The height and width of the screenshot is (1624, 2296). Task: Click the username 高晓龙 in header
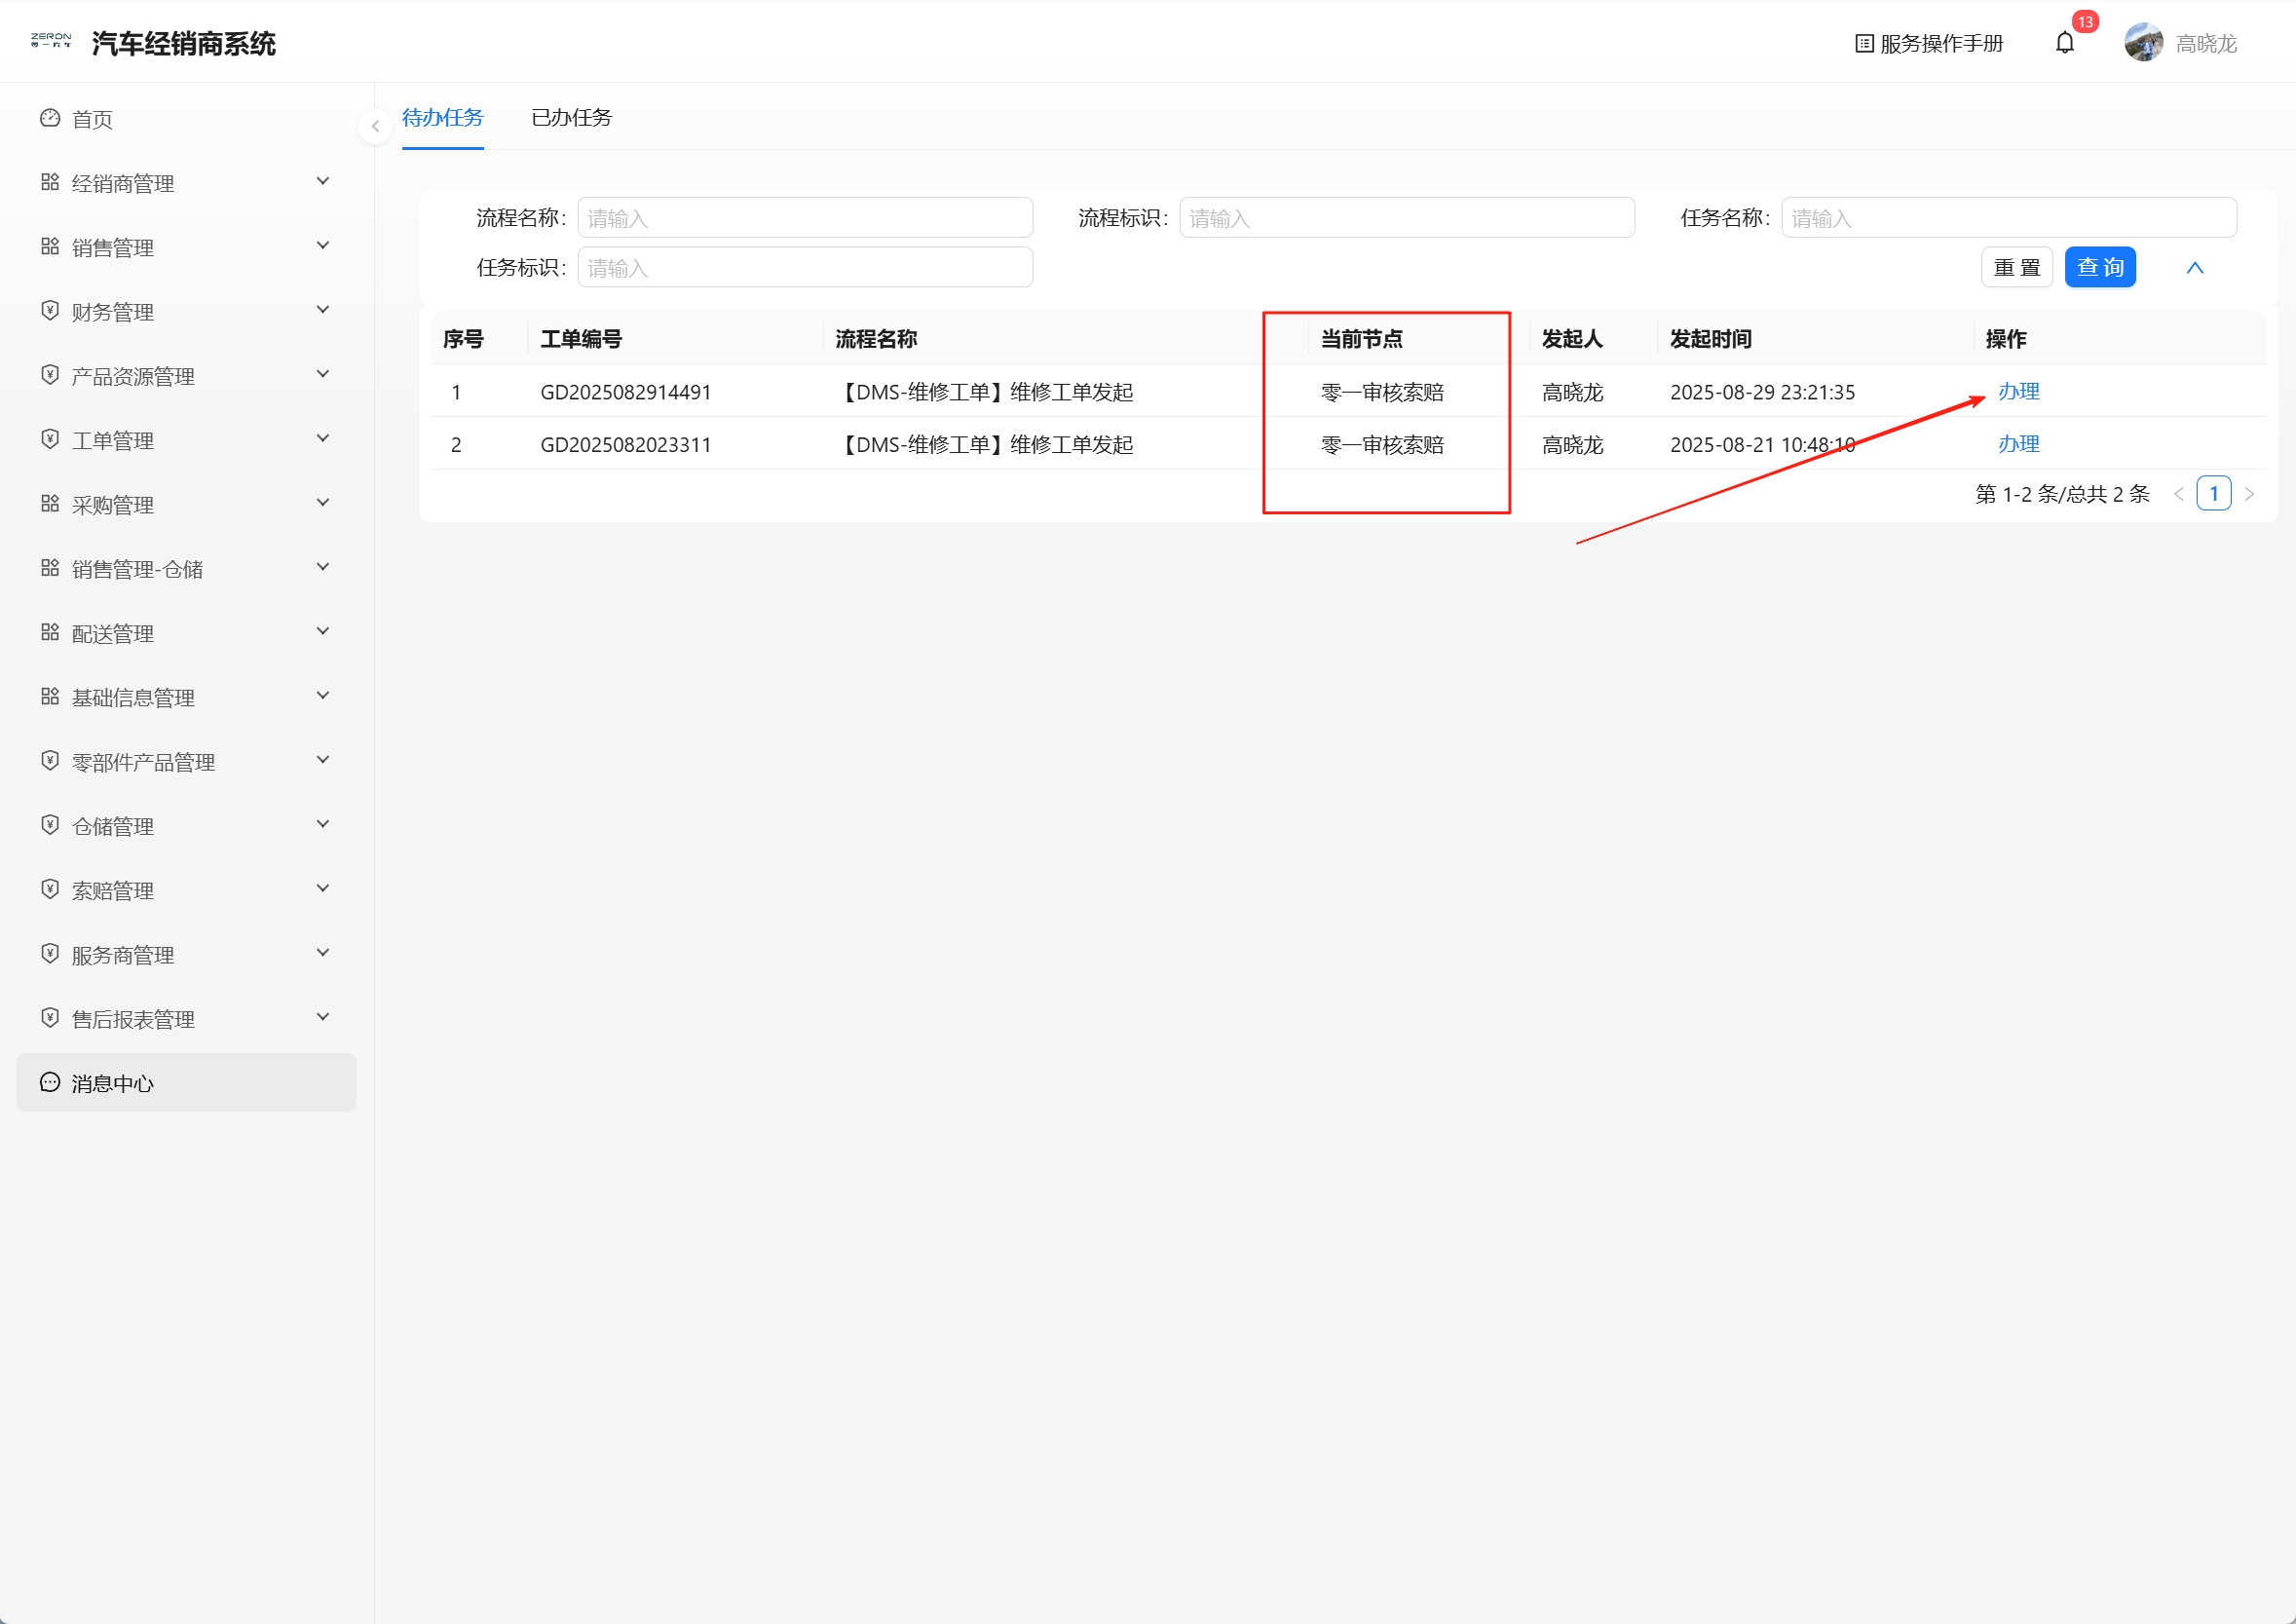coord(2206,44)
